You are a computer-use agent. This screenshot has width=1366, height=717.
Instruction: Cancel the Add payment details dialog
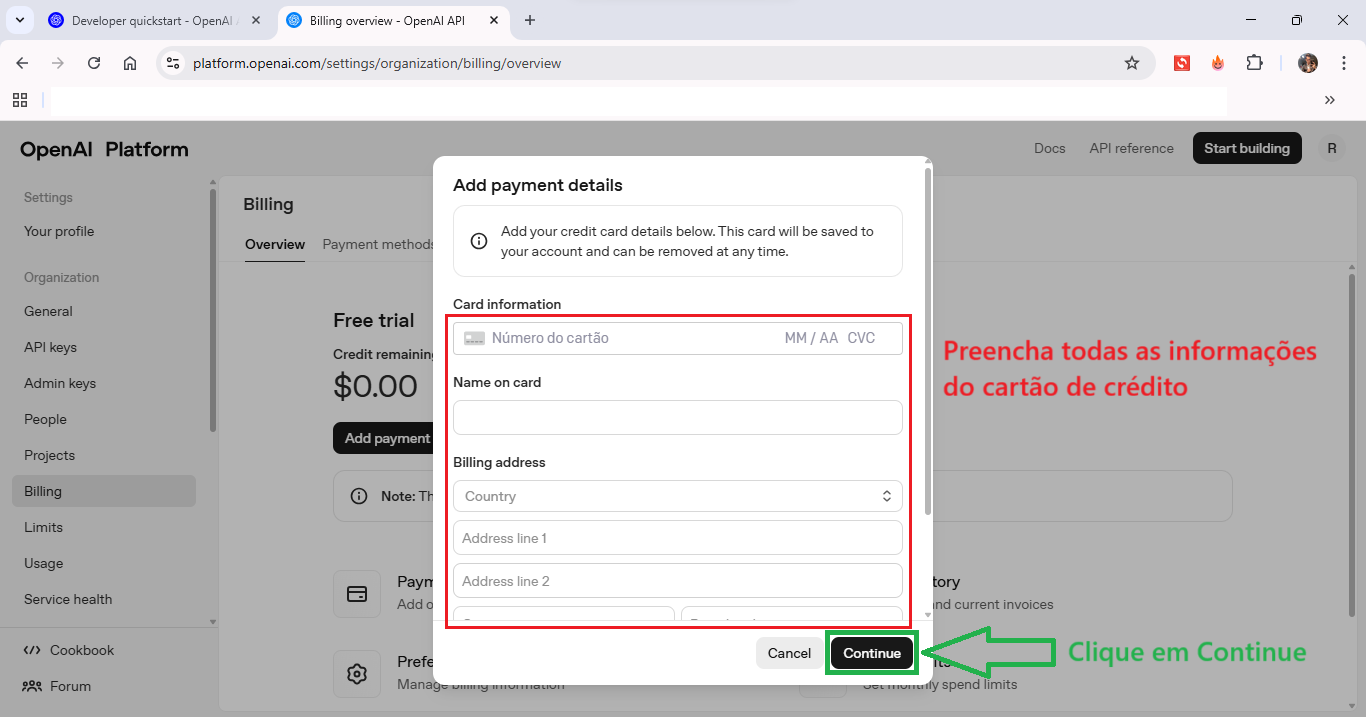click(789, 653)
